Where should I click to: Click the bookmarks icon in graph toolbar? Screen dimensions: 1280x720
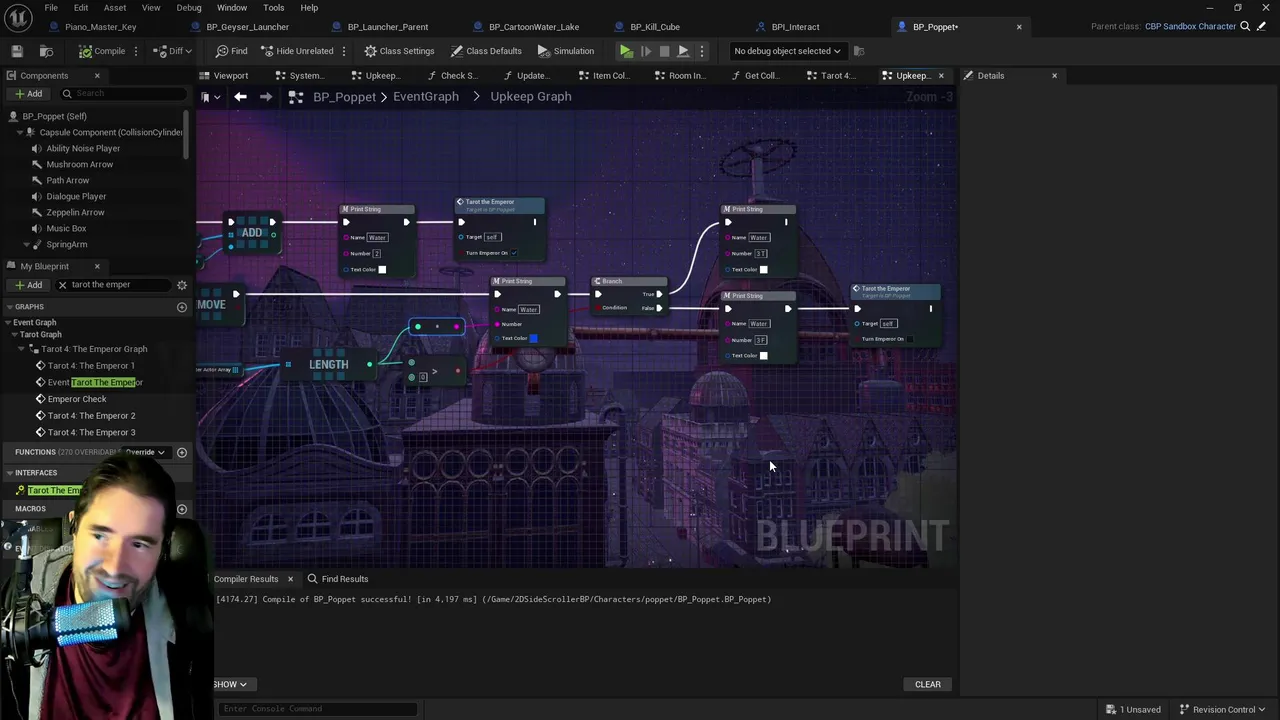tap(206, 97)
